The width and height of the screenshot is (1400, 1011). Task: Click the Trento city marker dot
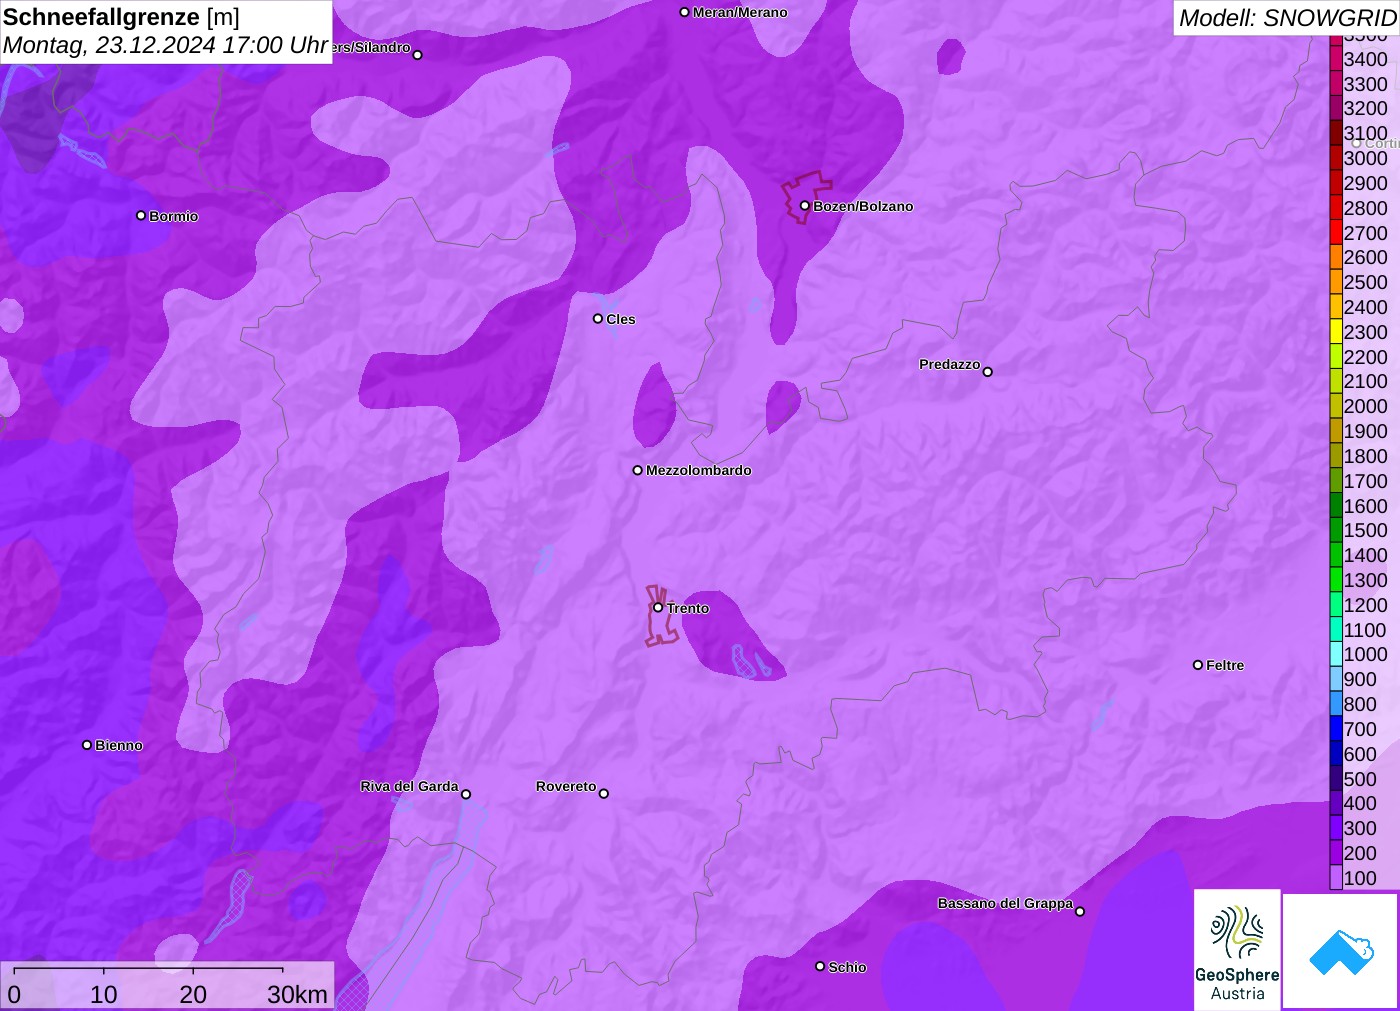pyautogui.click(x=658, y=607)
